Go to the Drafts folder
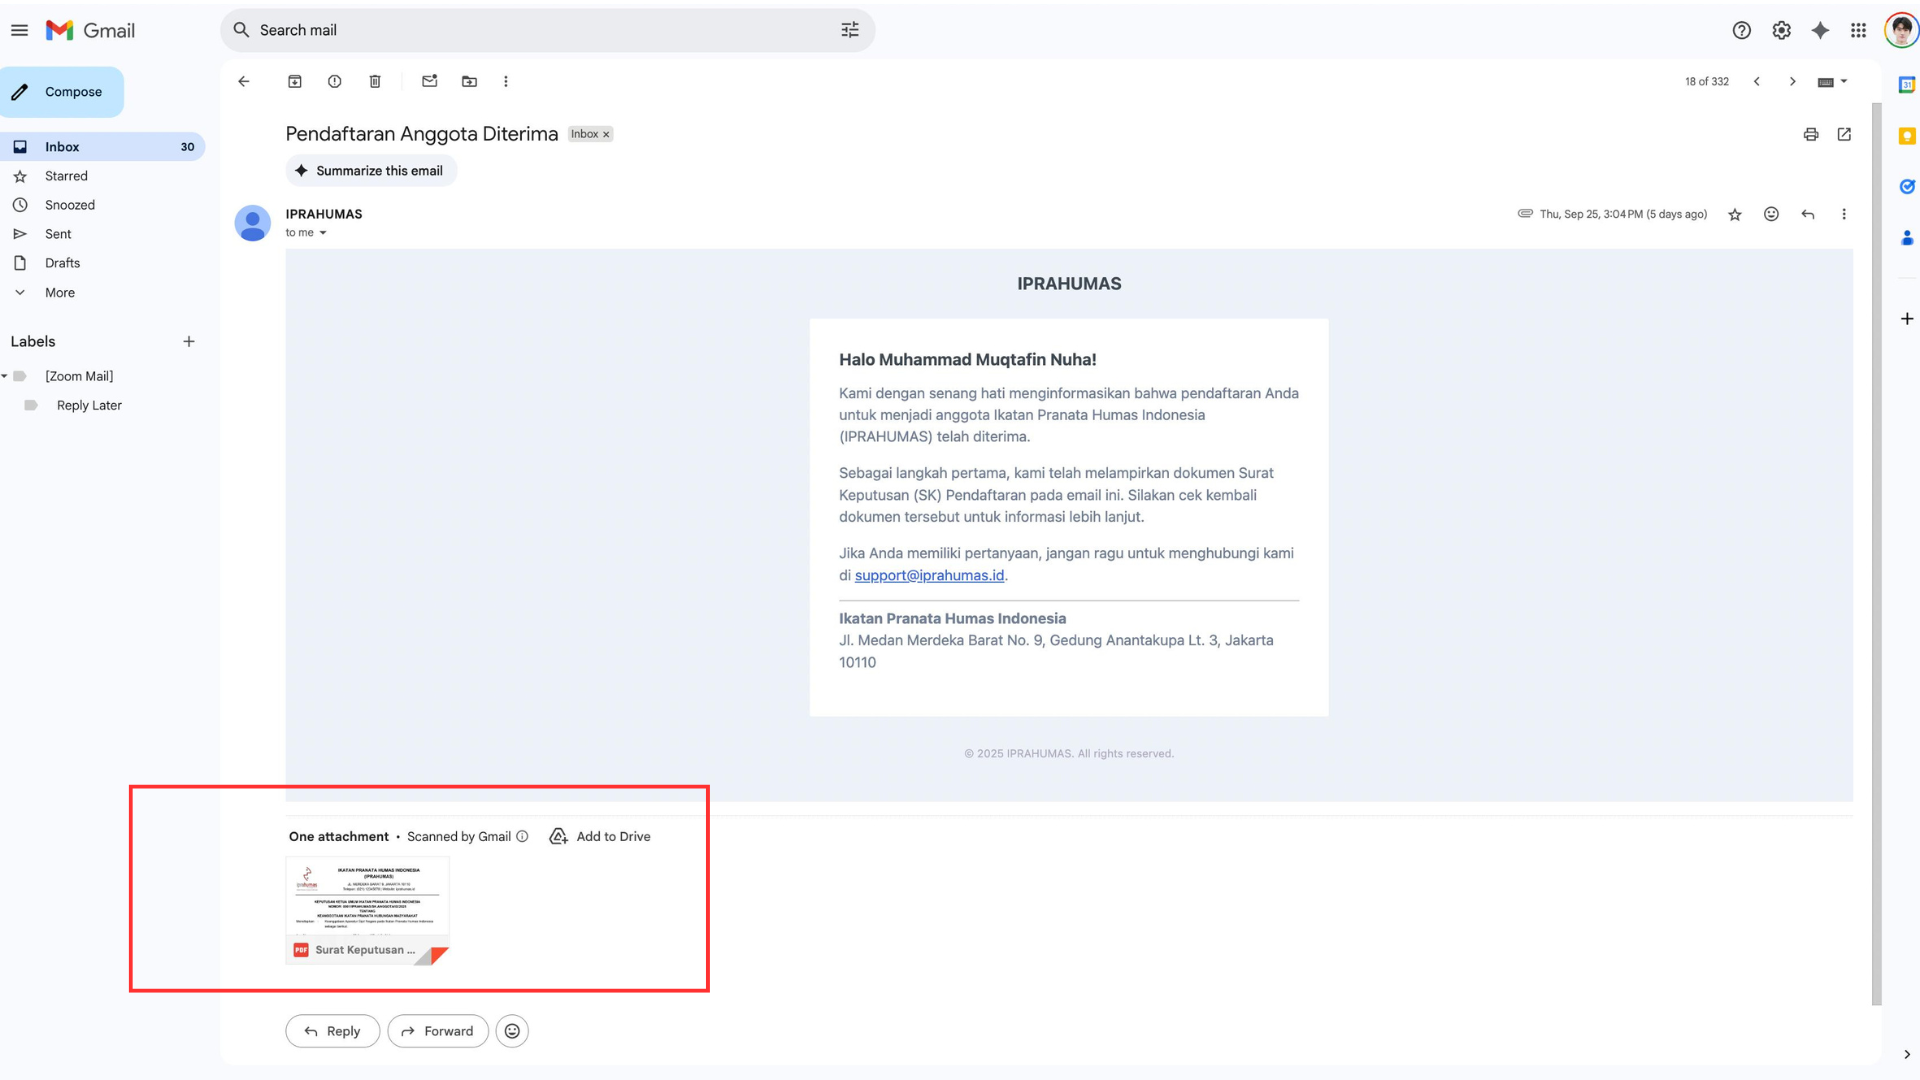 [x=62, y=263]
